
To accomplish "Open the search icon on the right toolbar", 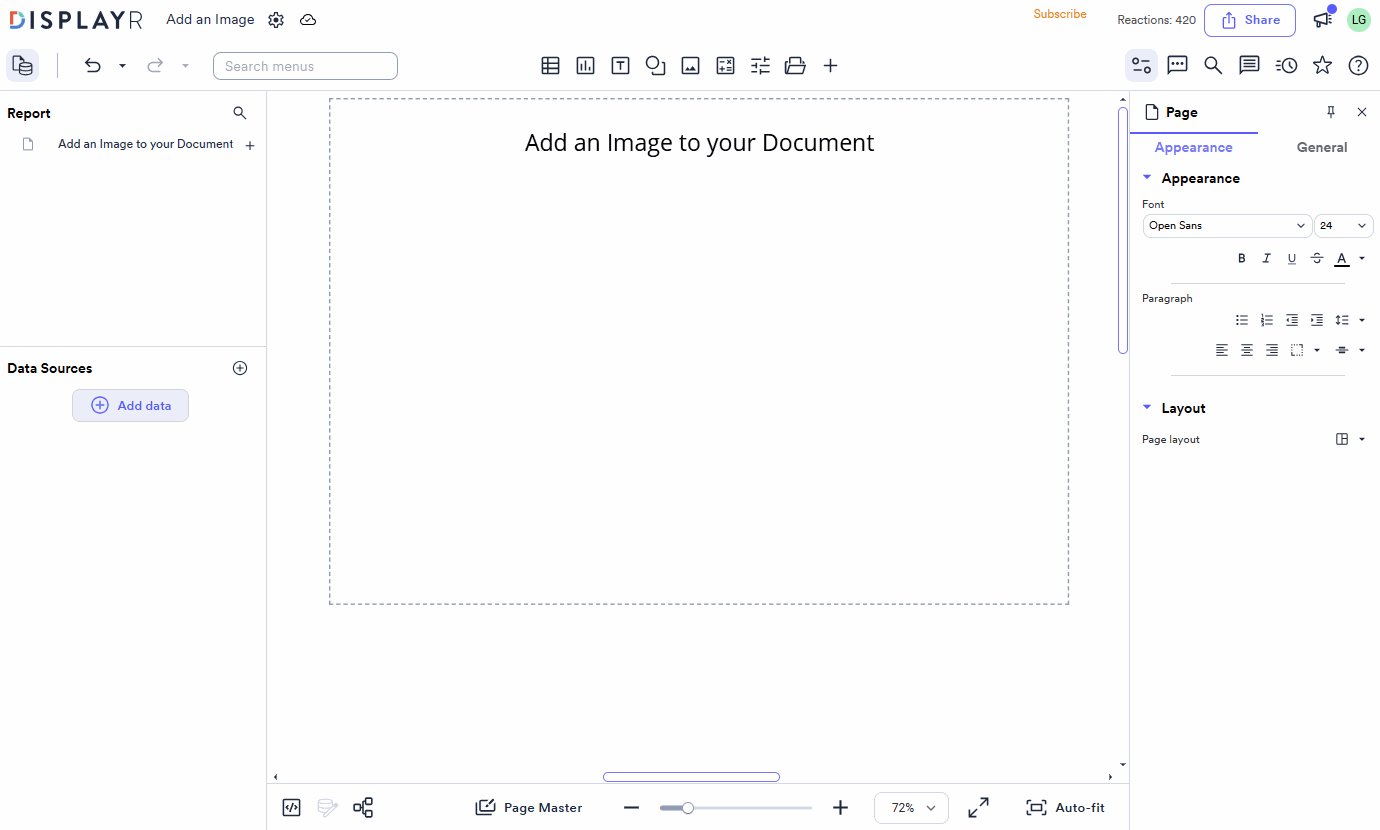I will [1213, 65].
